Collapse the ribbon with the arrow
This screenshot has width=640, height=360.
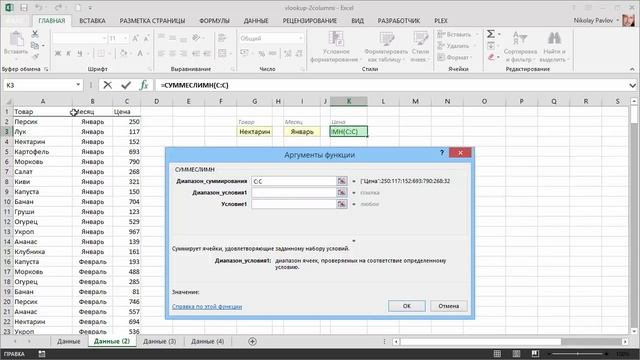tap(632, 69)
